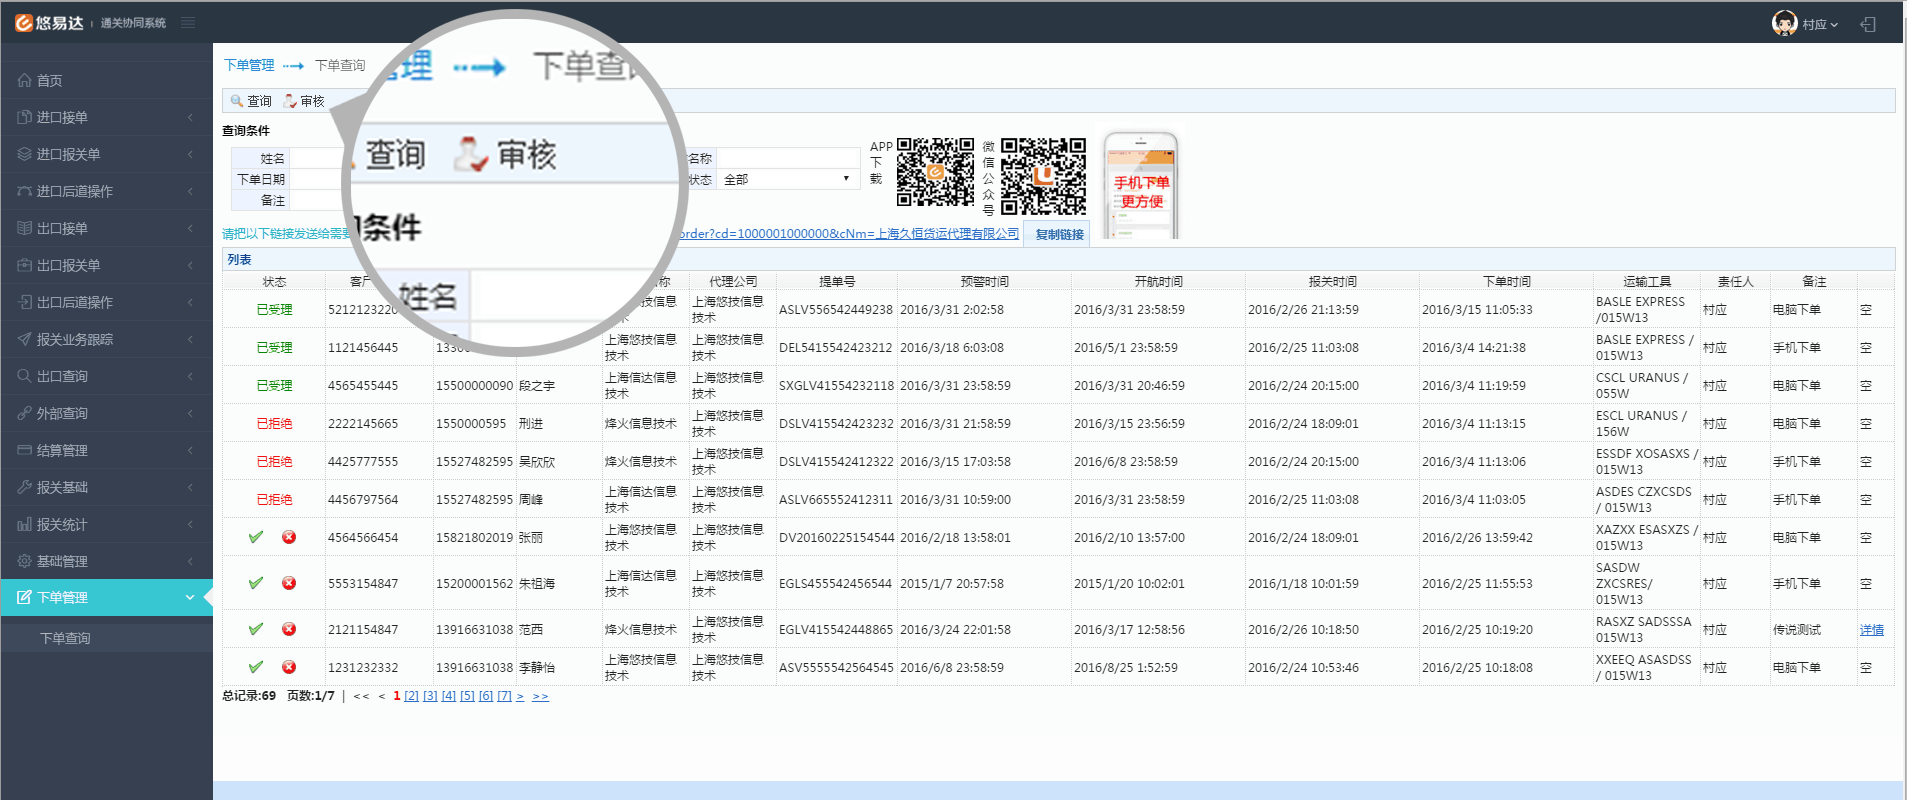The height and width of the screenshot is (800, 1907).
Task: Approve order 1231232332 with green checkmark
Action: [x=256, y=667]
